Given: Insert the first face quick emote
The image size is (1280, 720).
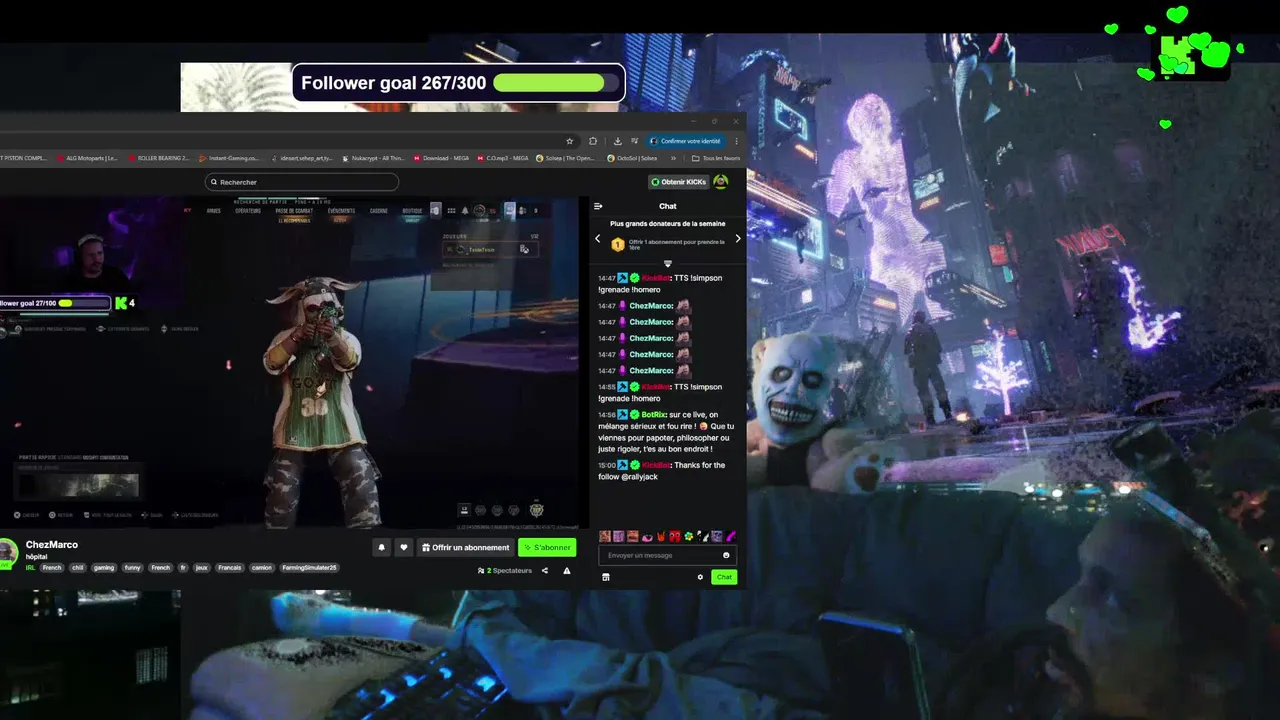Looking at the screenshot, I should pyautogui.click(x=605, y=536).
